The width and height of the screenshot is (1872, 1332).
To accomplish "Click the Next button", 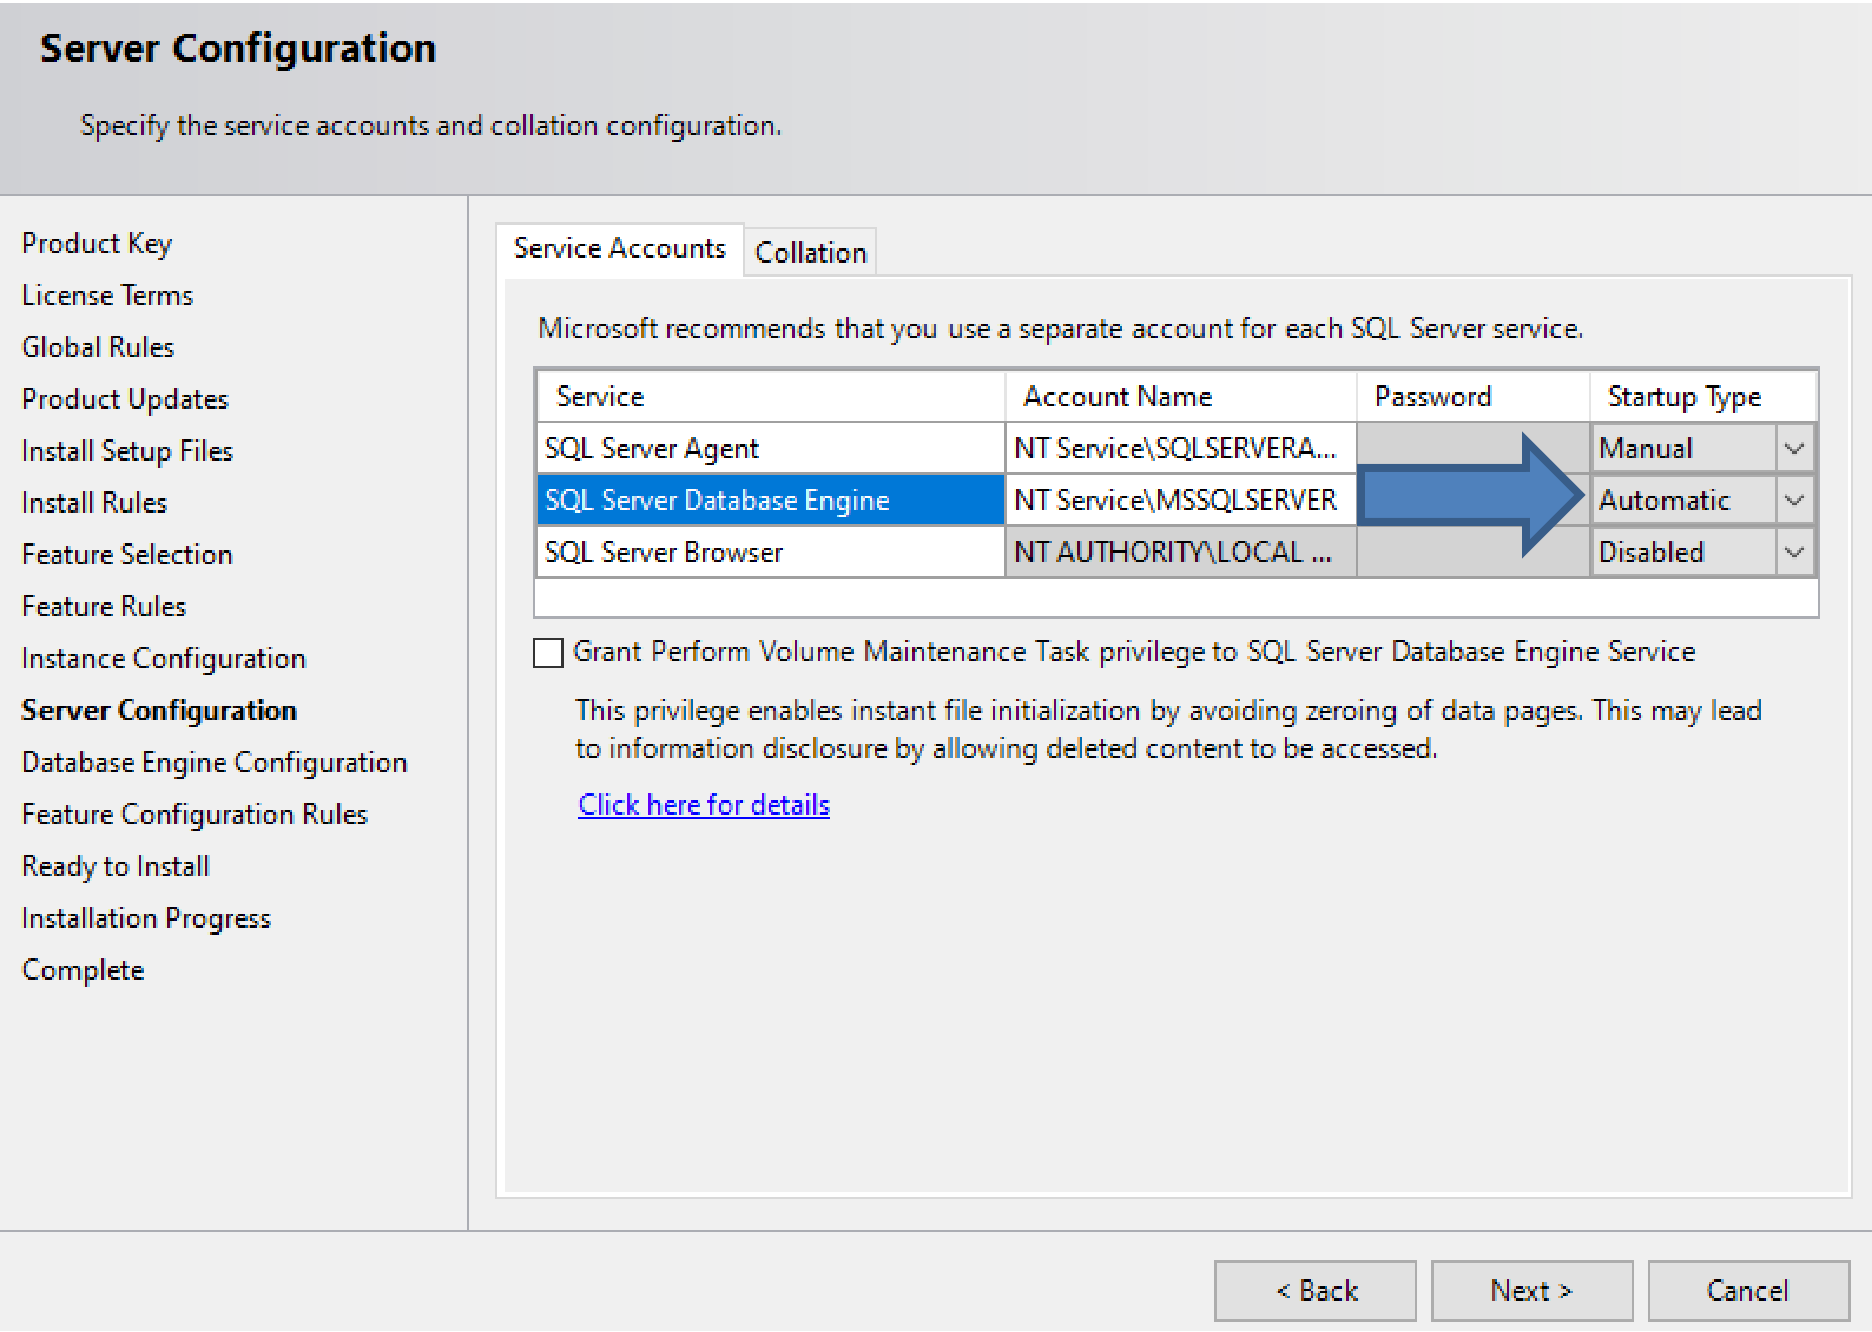I will tap(1531, 1291).
